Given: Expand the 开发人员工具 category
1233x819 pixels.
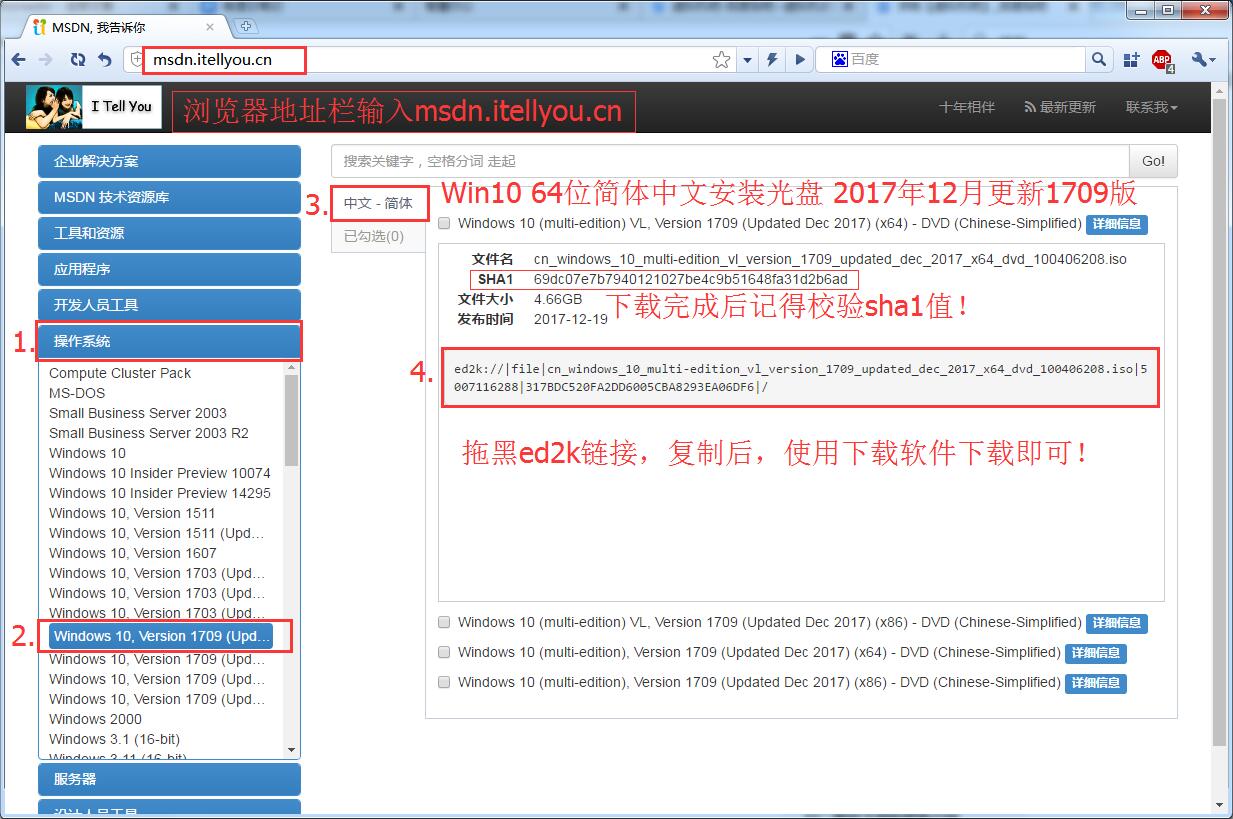Looking at the screenshot, I should point(169,305).
